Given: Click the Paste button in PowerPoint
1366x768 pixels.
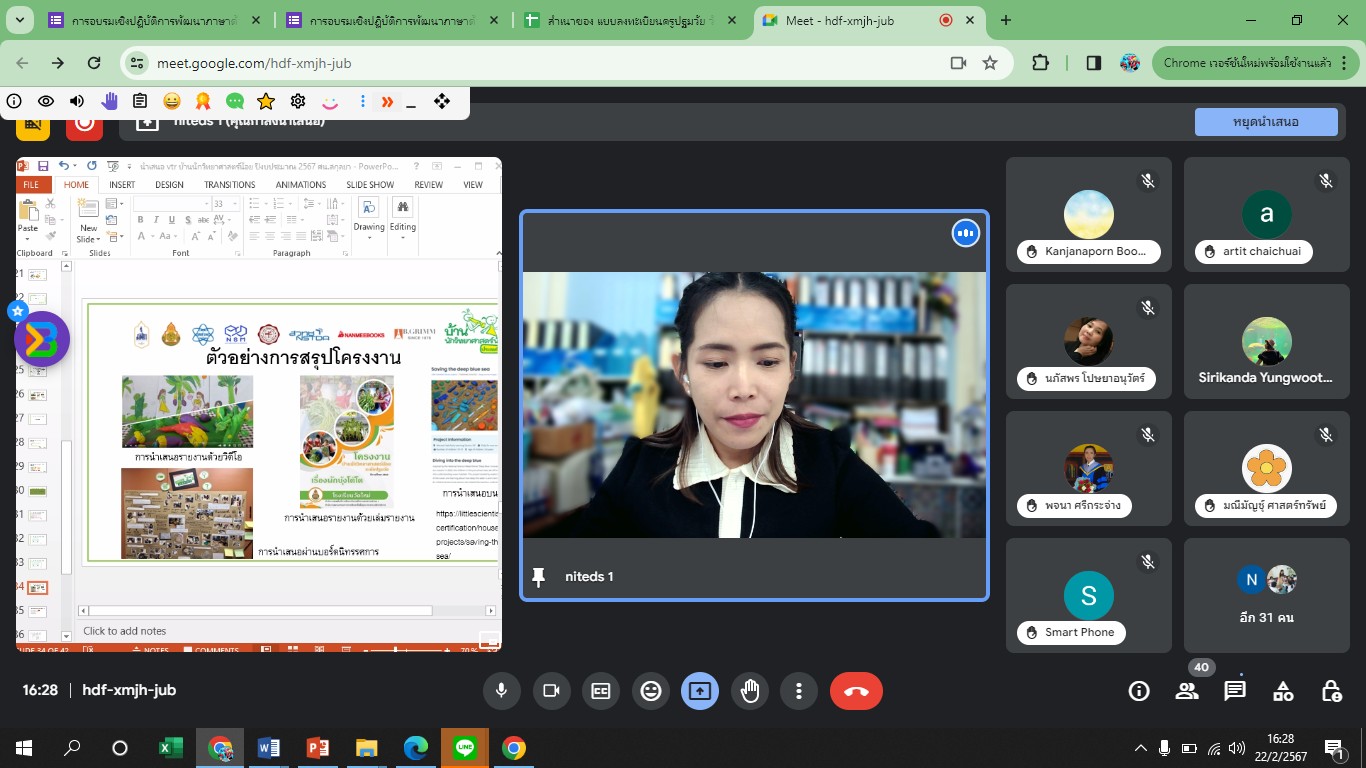Looking at the screenshot, I should (x=28, y=217).
